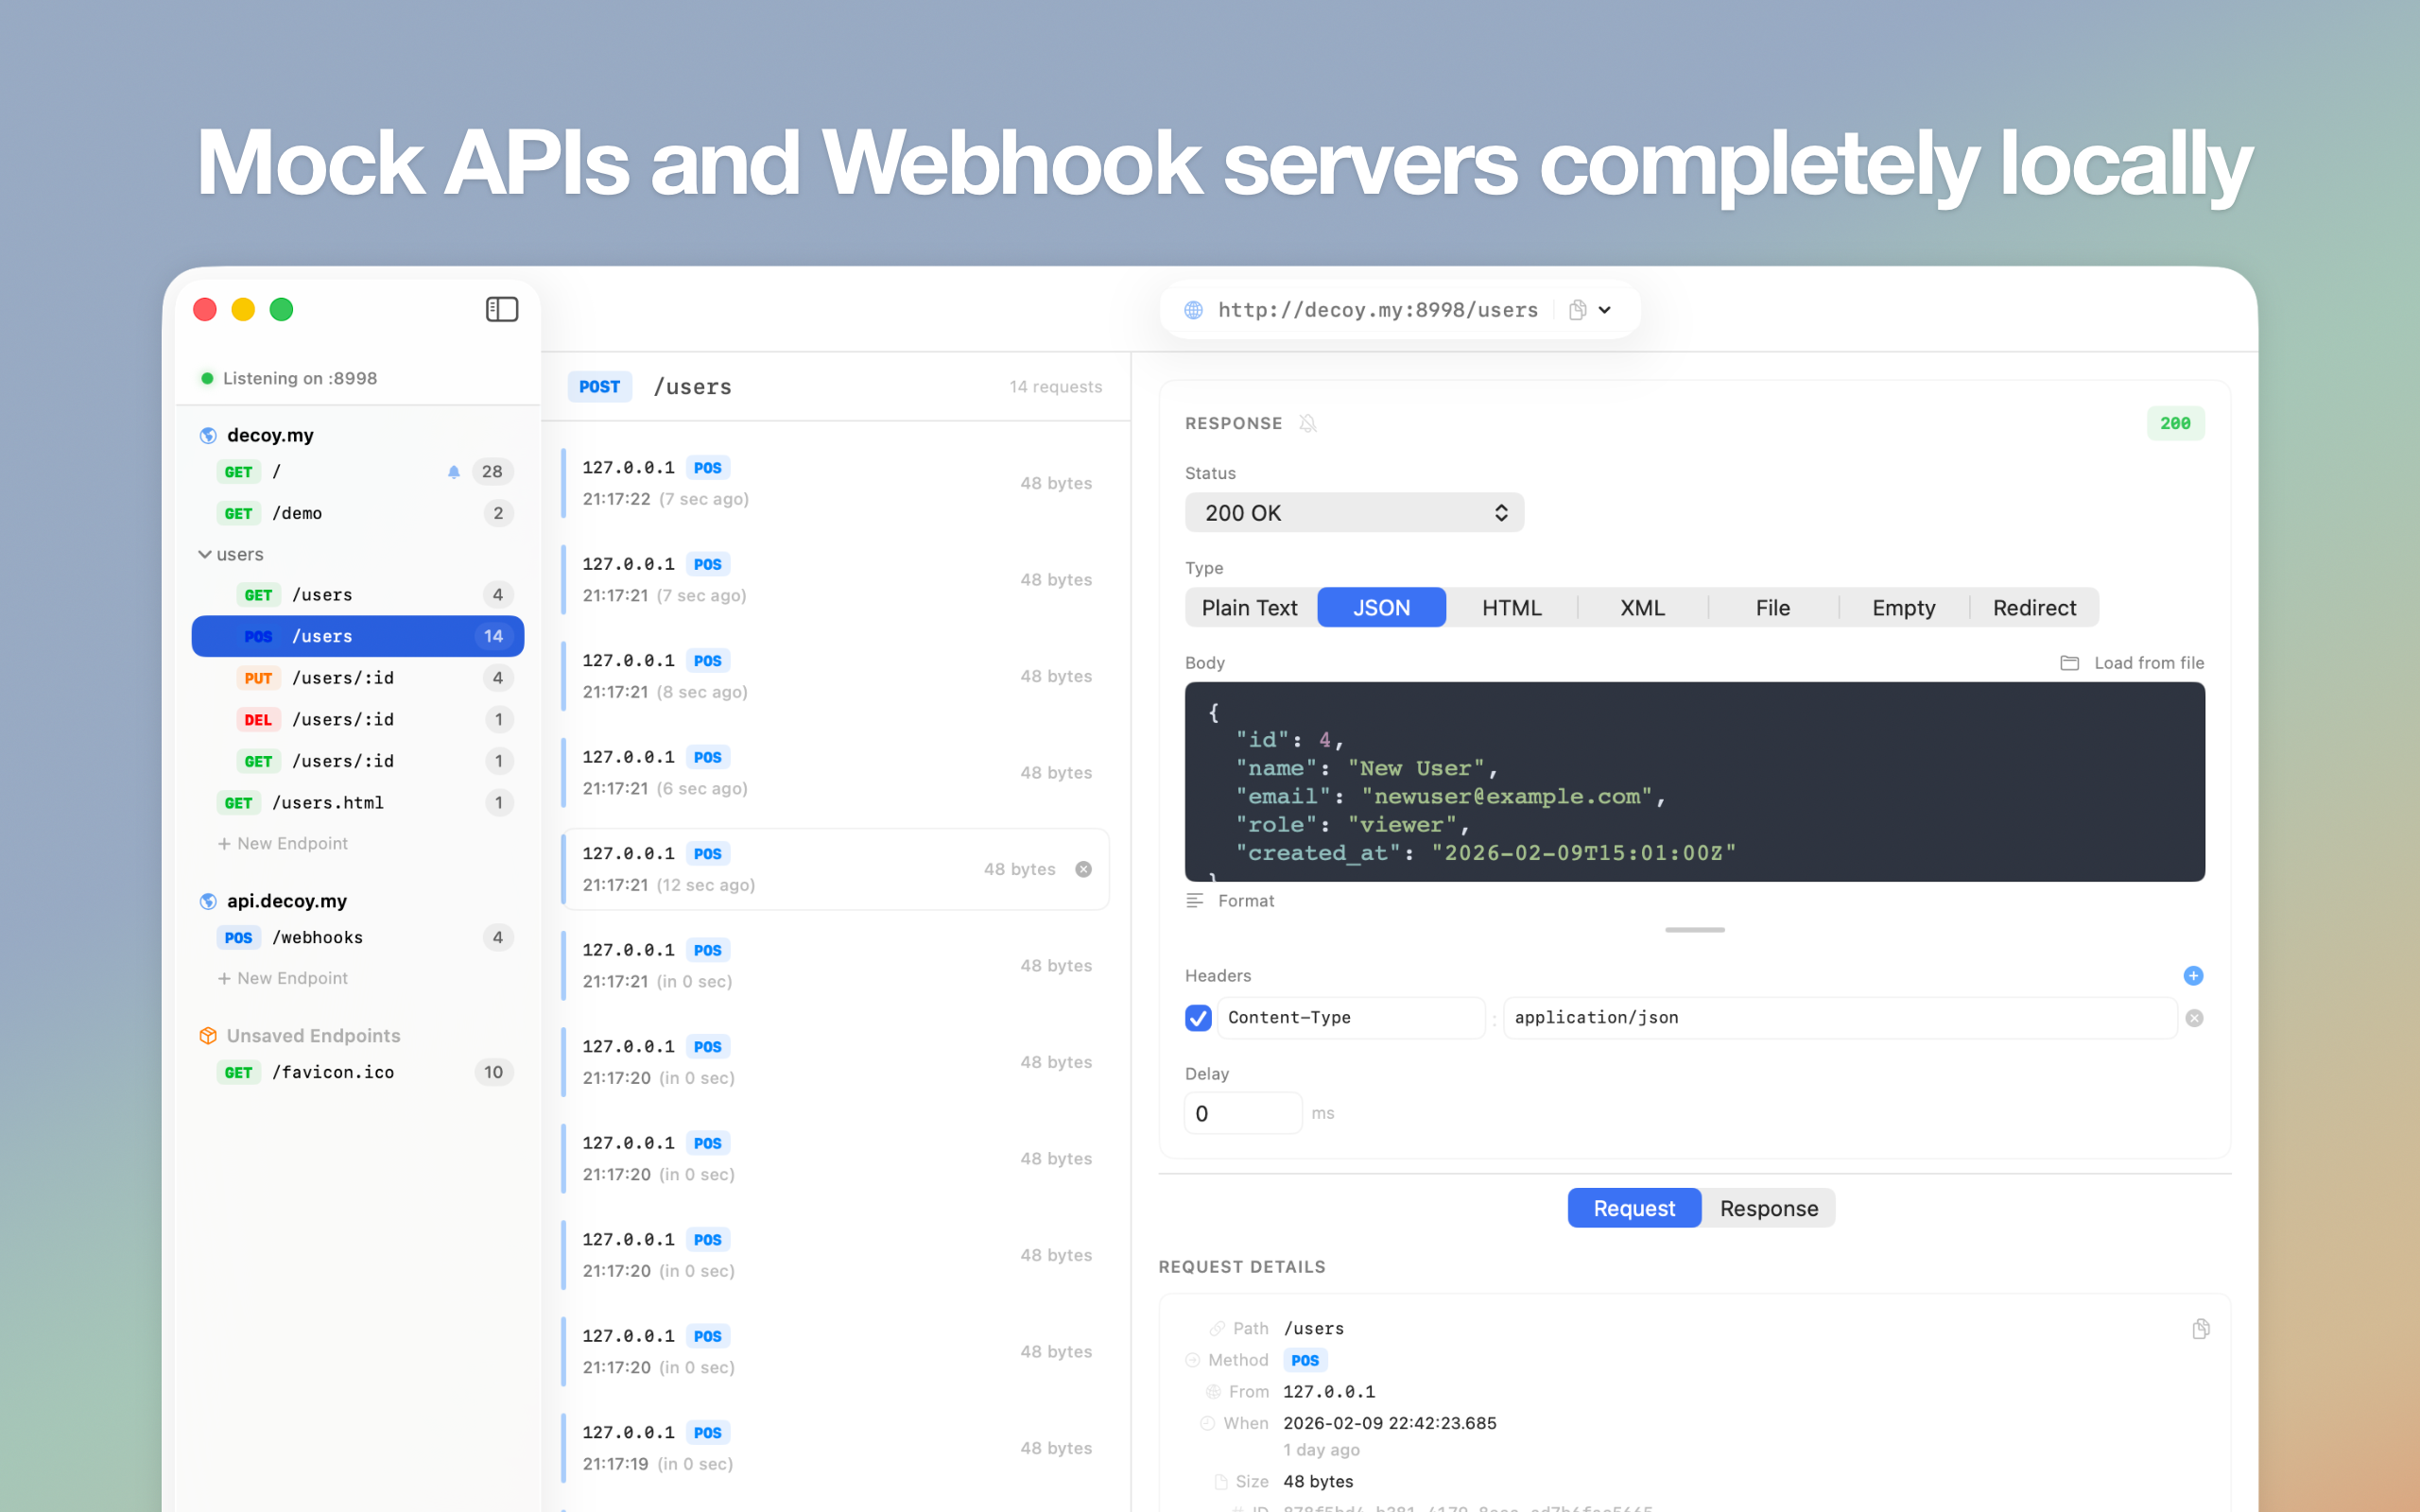Image resolution: width=2420 pixels, height=1512 pixels.
Task: Select the Redirect response type
Action: coord(2033,608)
